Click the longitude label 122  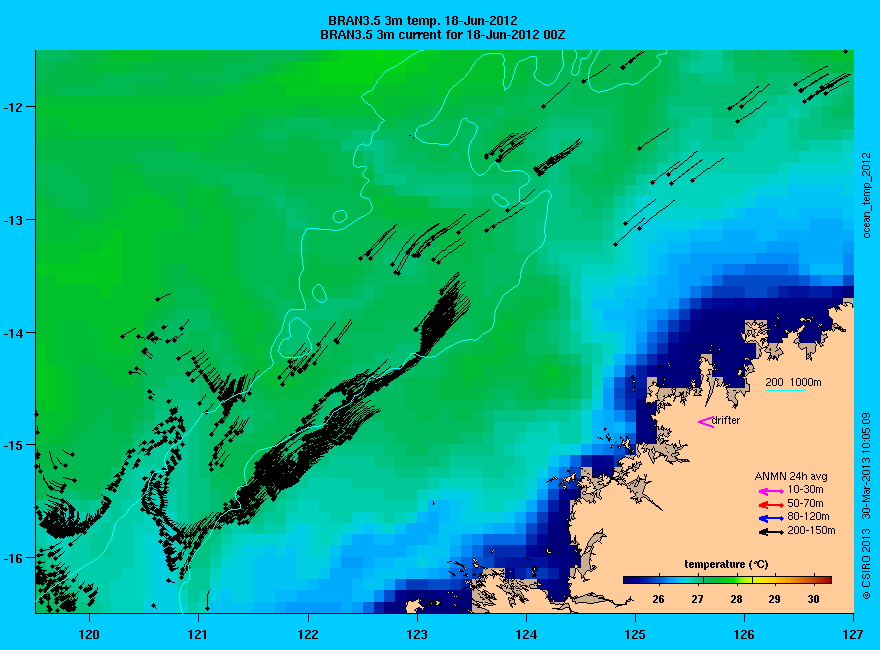tap(308, 635)
